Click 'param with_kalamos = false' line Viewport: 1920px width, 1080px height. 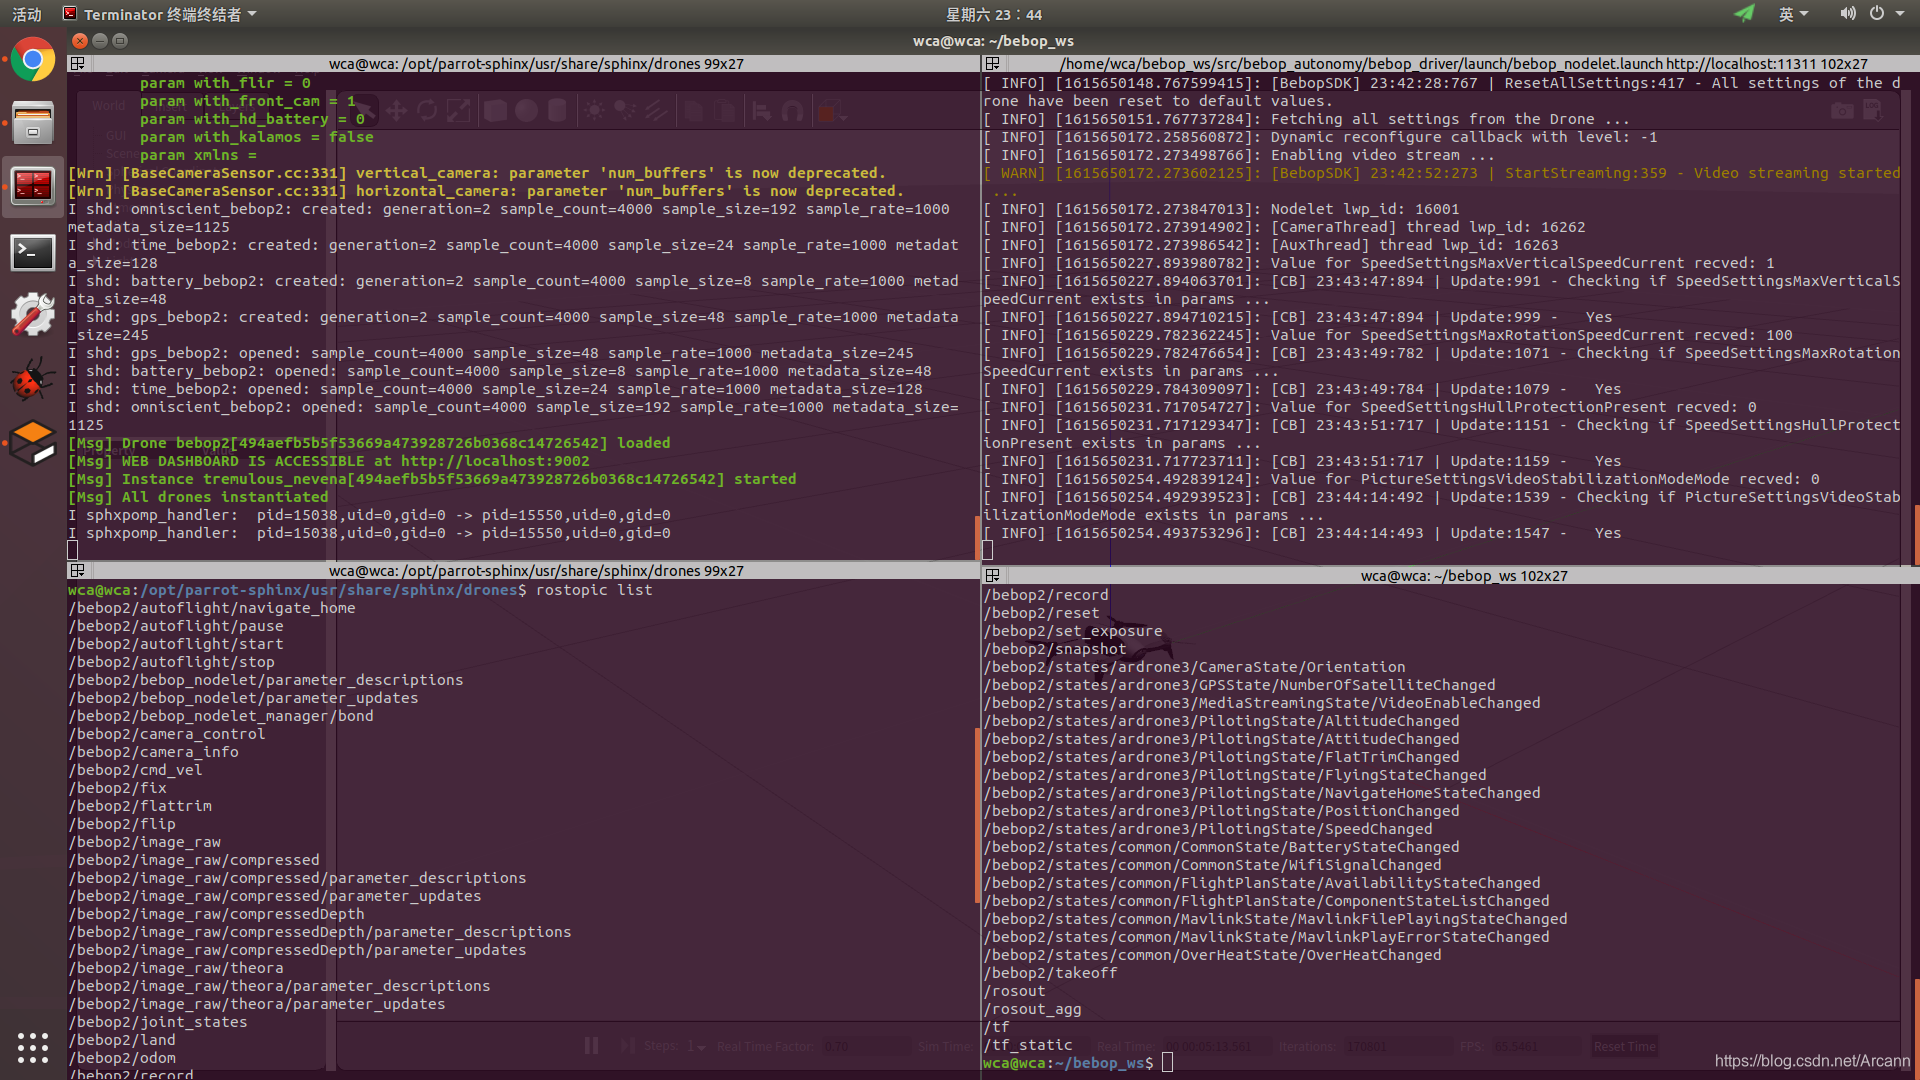257,137
